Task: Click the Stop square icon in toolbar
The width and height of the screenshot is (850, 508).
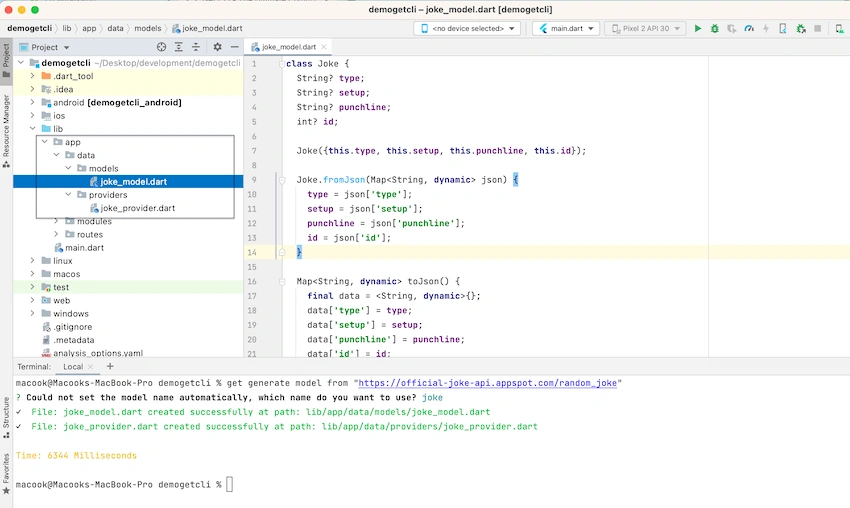Action: (x=817, y=28)
